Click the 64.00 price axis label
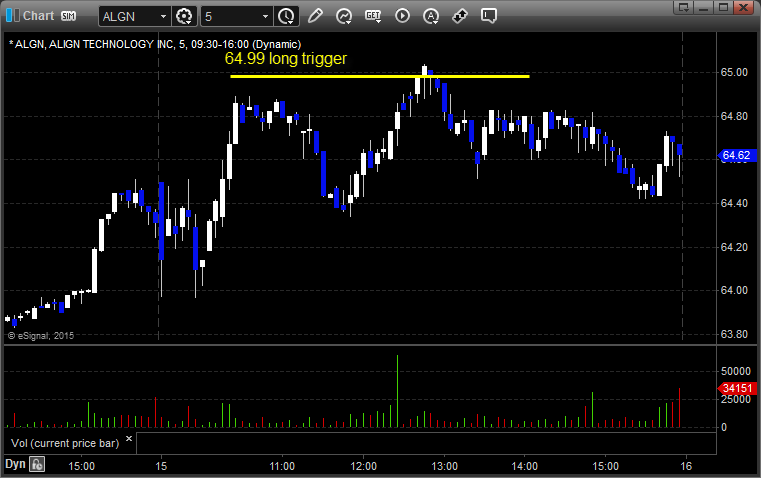This screenshot has height=478, width=761. tap(734, 290)
